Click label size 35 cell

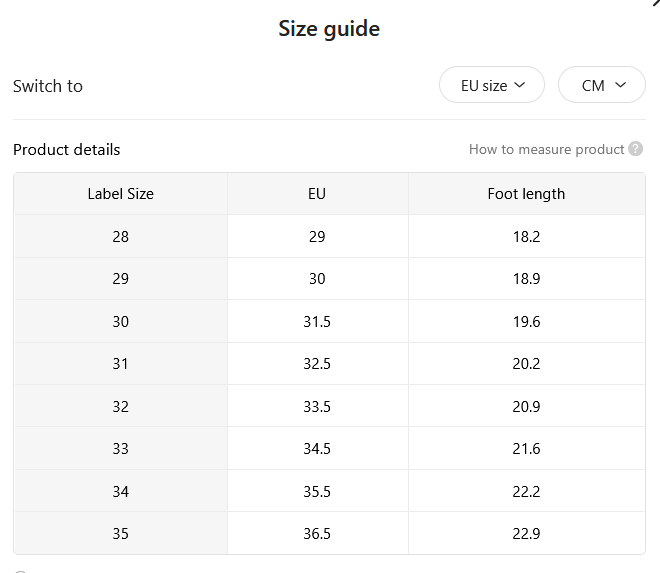tap(121, 534)
